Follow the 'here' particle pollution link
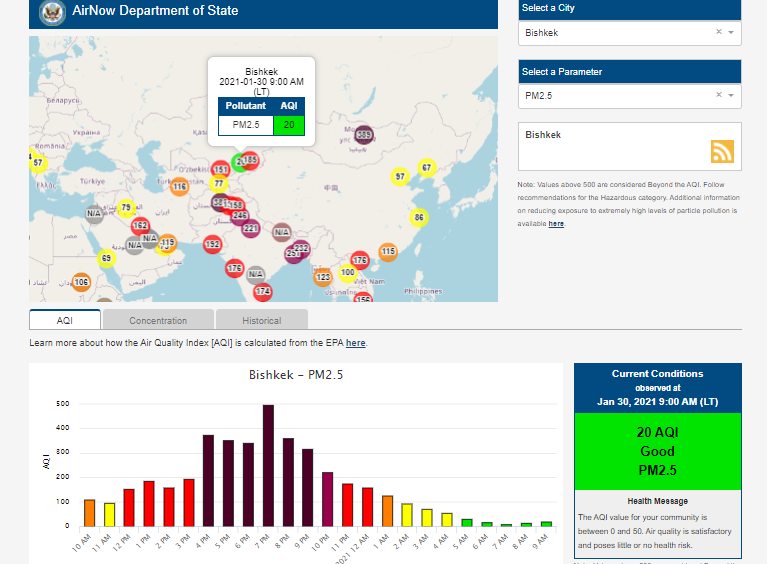767x564 pixels. (556, 224)
